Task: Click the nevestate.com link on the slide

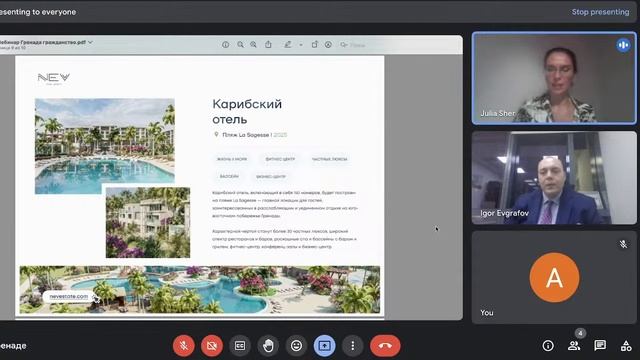Action: click(x=69, y=296)
